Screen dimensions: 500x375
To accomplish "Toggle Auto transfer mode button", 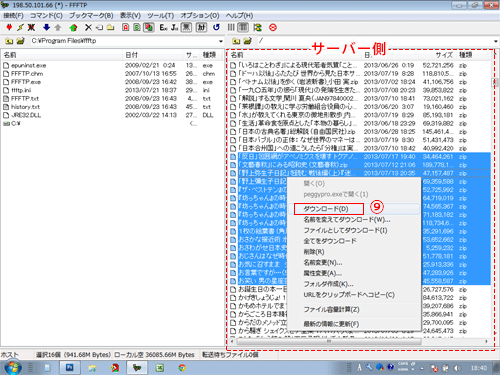I will [148, 27].
